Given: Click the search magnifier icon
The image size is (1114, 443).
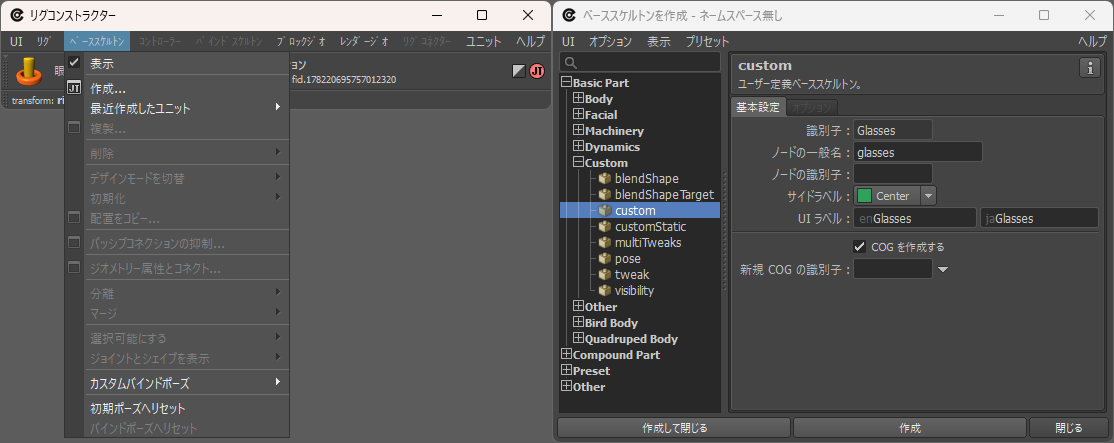Looking at the screenshot, I should (x=571, y=62).
